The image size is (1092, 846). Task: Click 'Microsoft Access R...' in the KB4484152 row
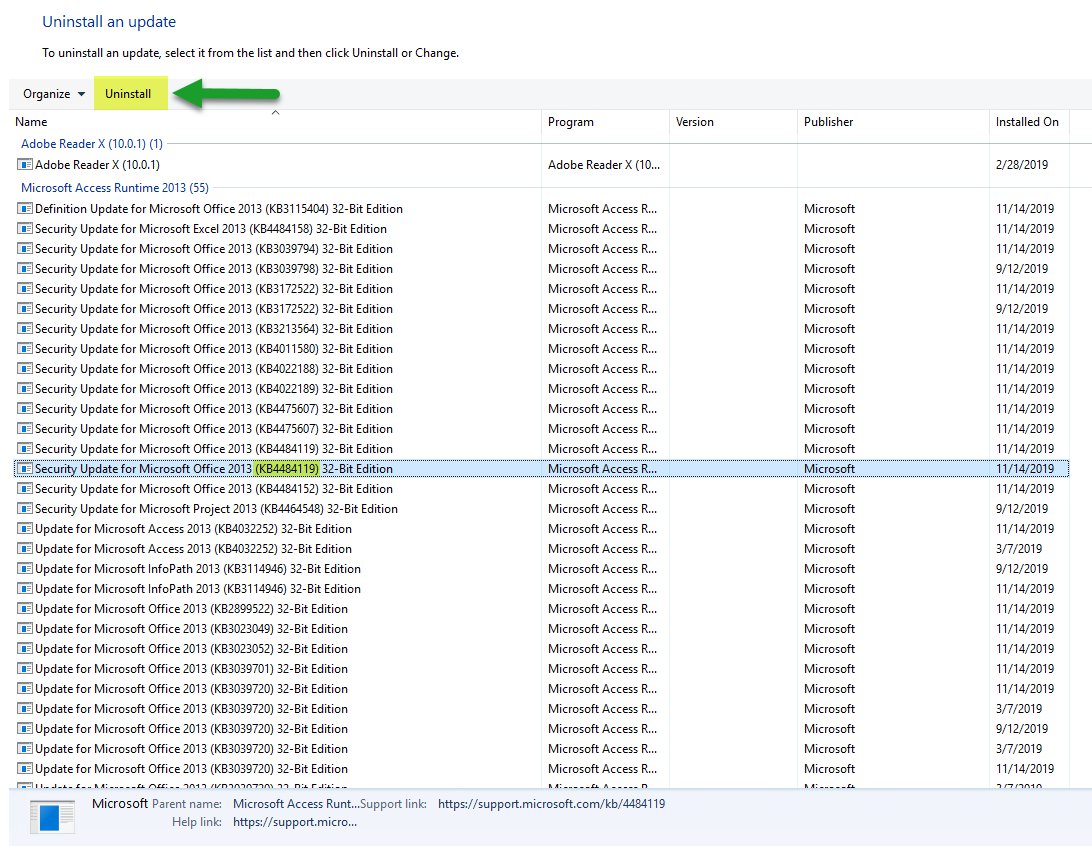click(602, 489)
